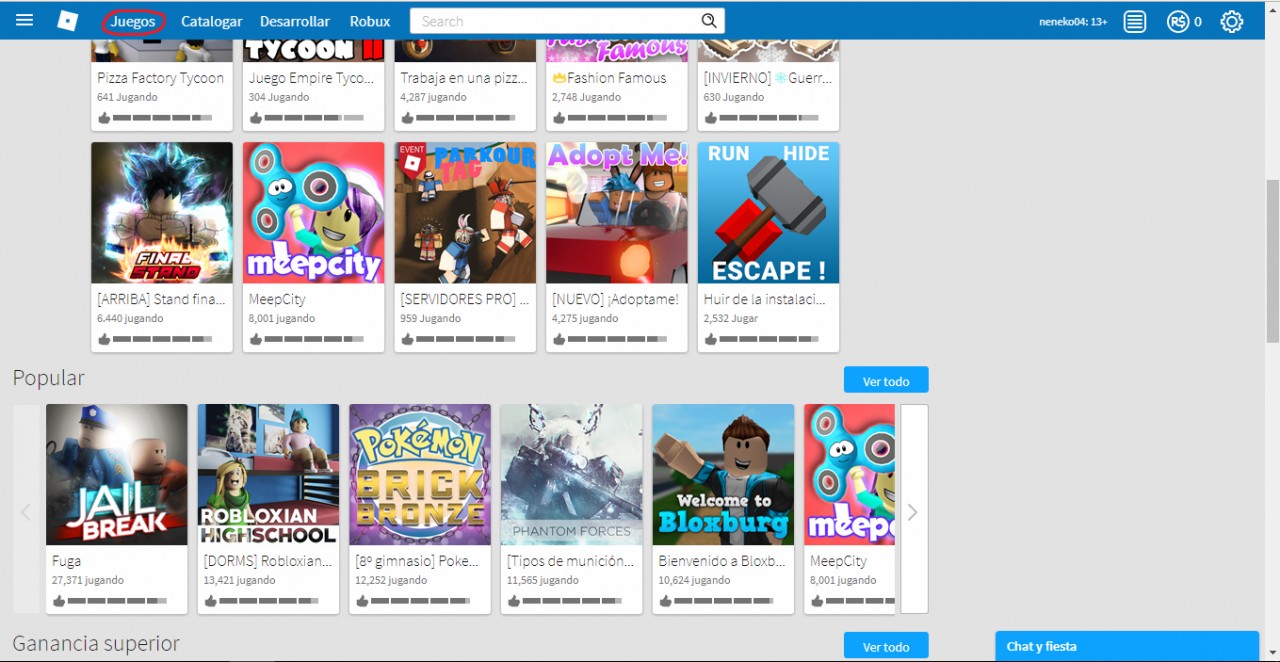Open Adopt Me game thumbnail
This screenshot has height=662, width=1280.
pyautogui.click(x=617, y=212)
